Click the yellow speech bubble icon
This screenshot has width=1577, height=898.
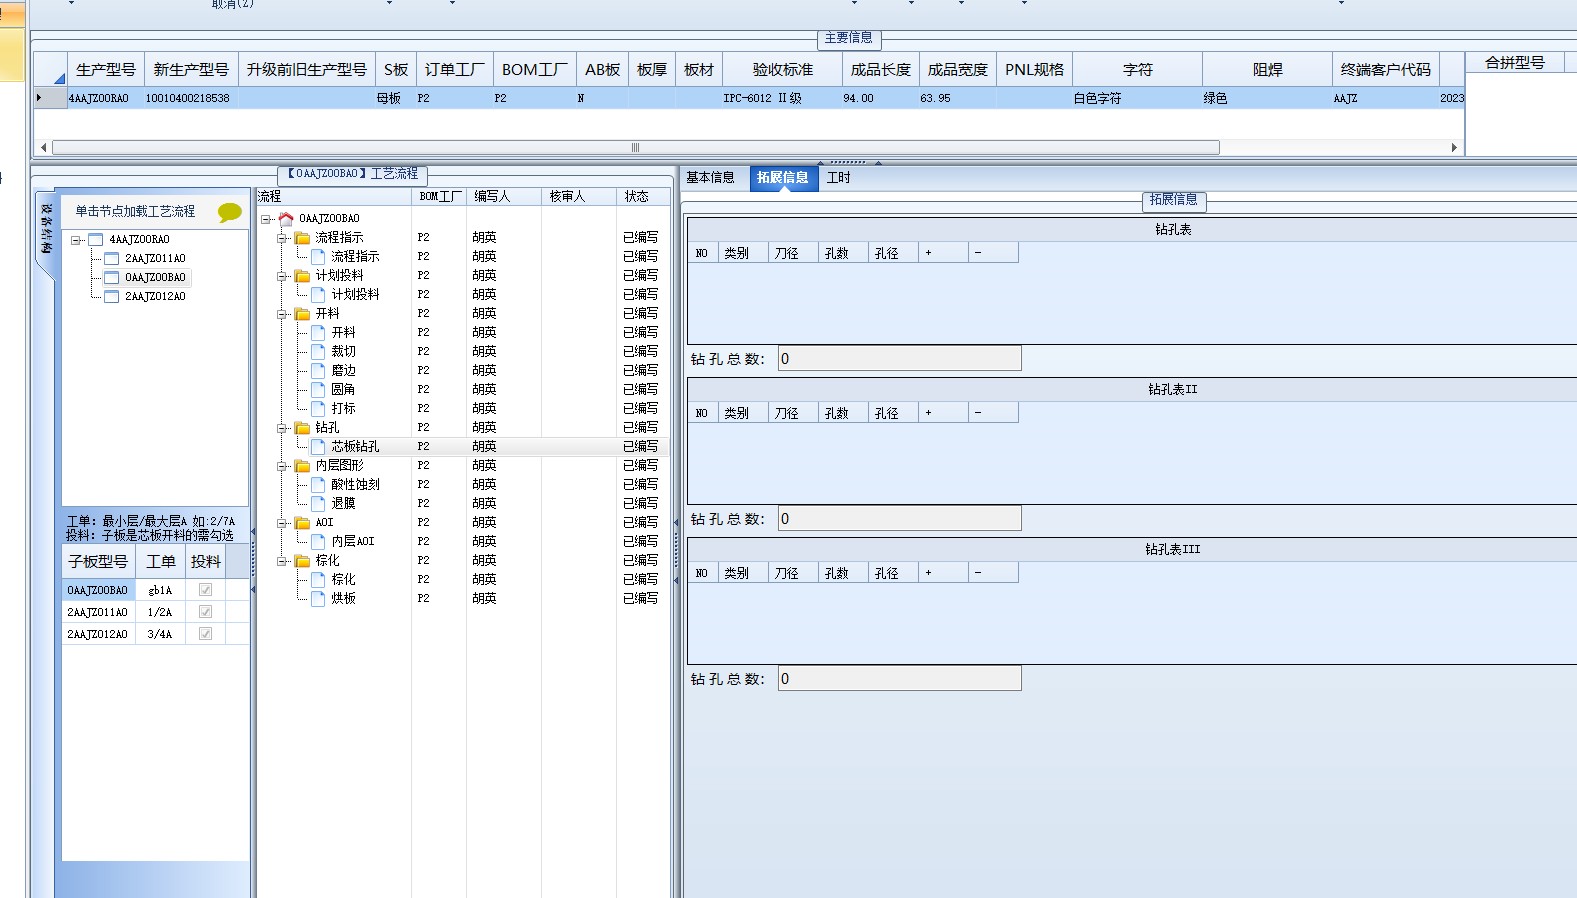229,212
